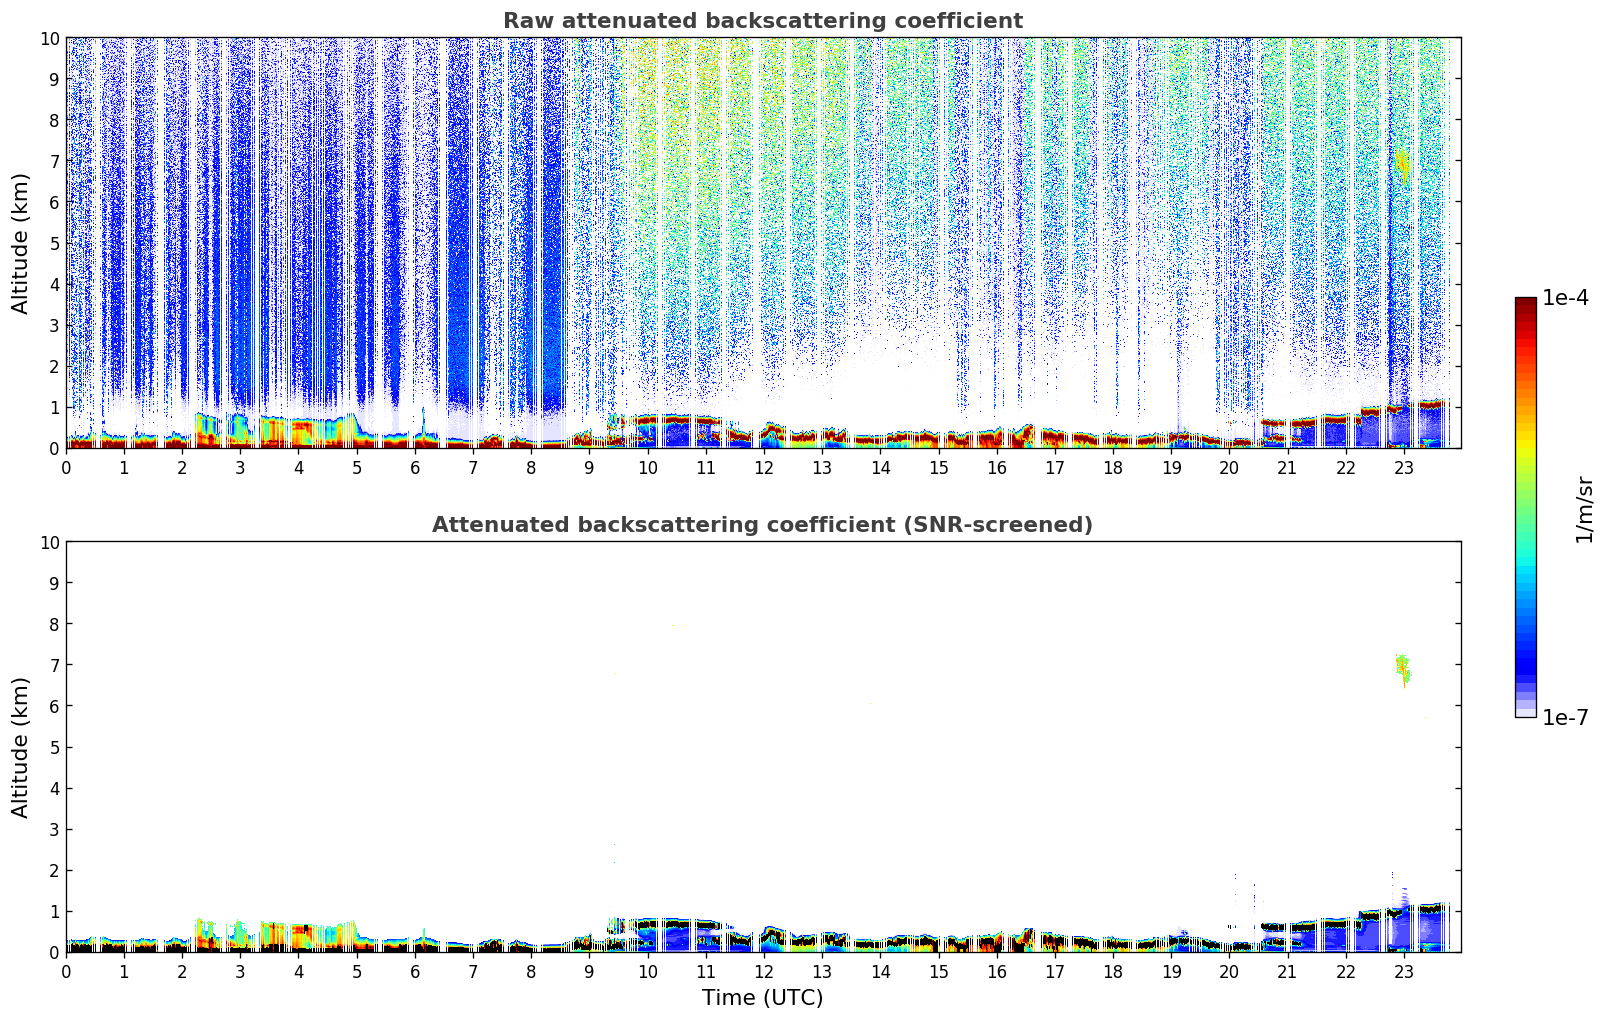Click the SNR-screened backscatter plot area
The image size is (1606, 1020).
coord(763,747)
